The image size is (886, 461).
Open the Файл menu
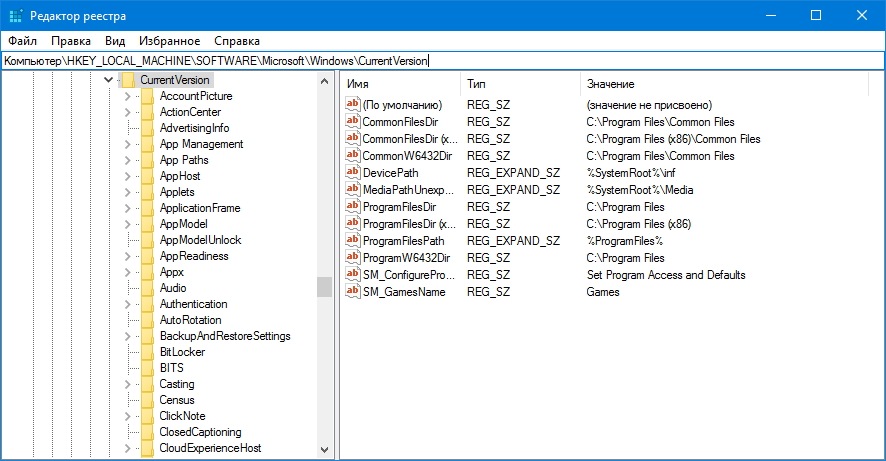click(x=23, y=41)
